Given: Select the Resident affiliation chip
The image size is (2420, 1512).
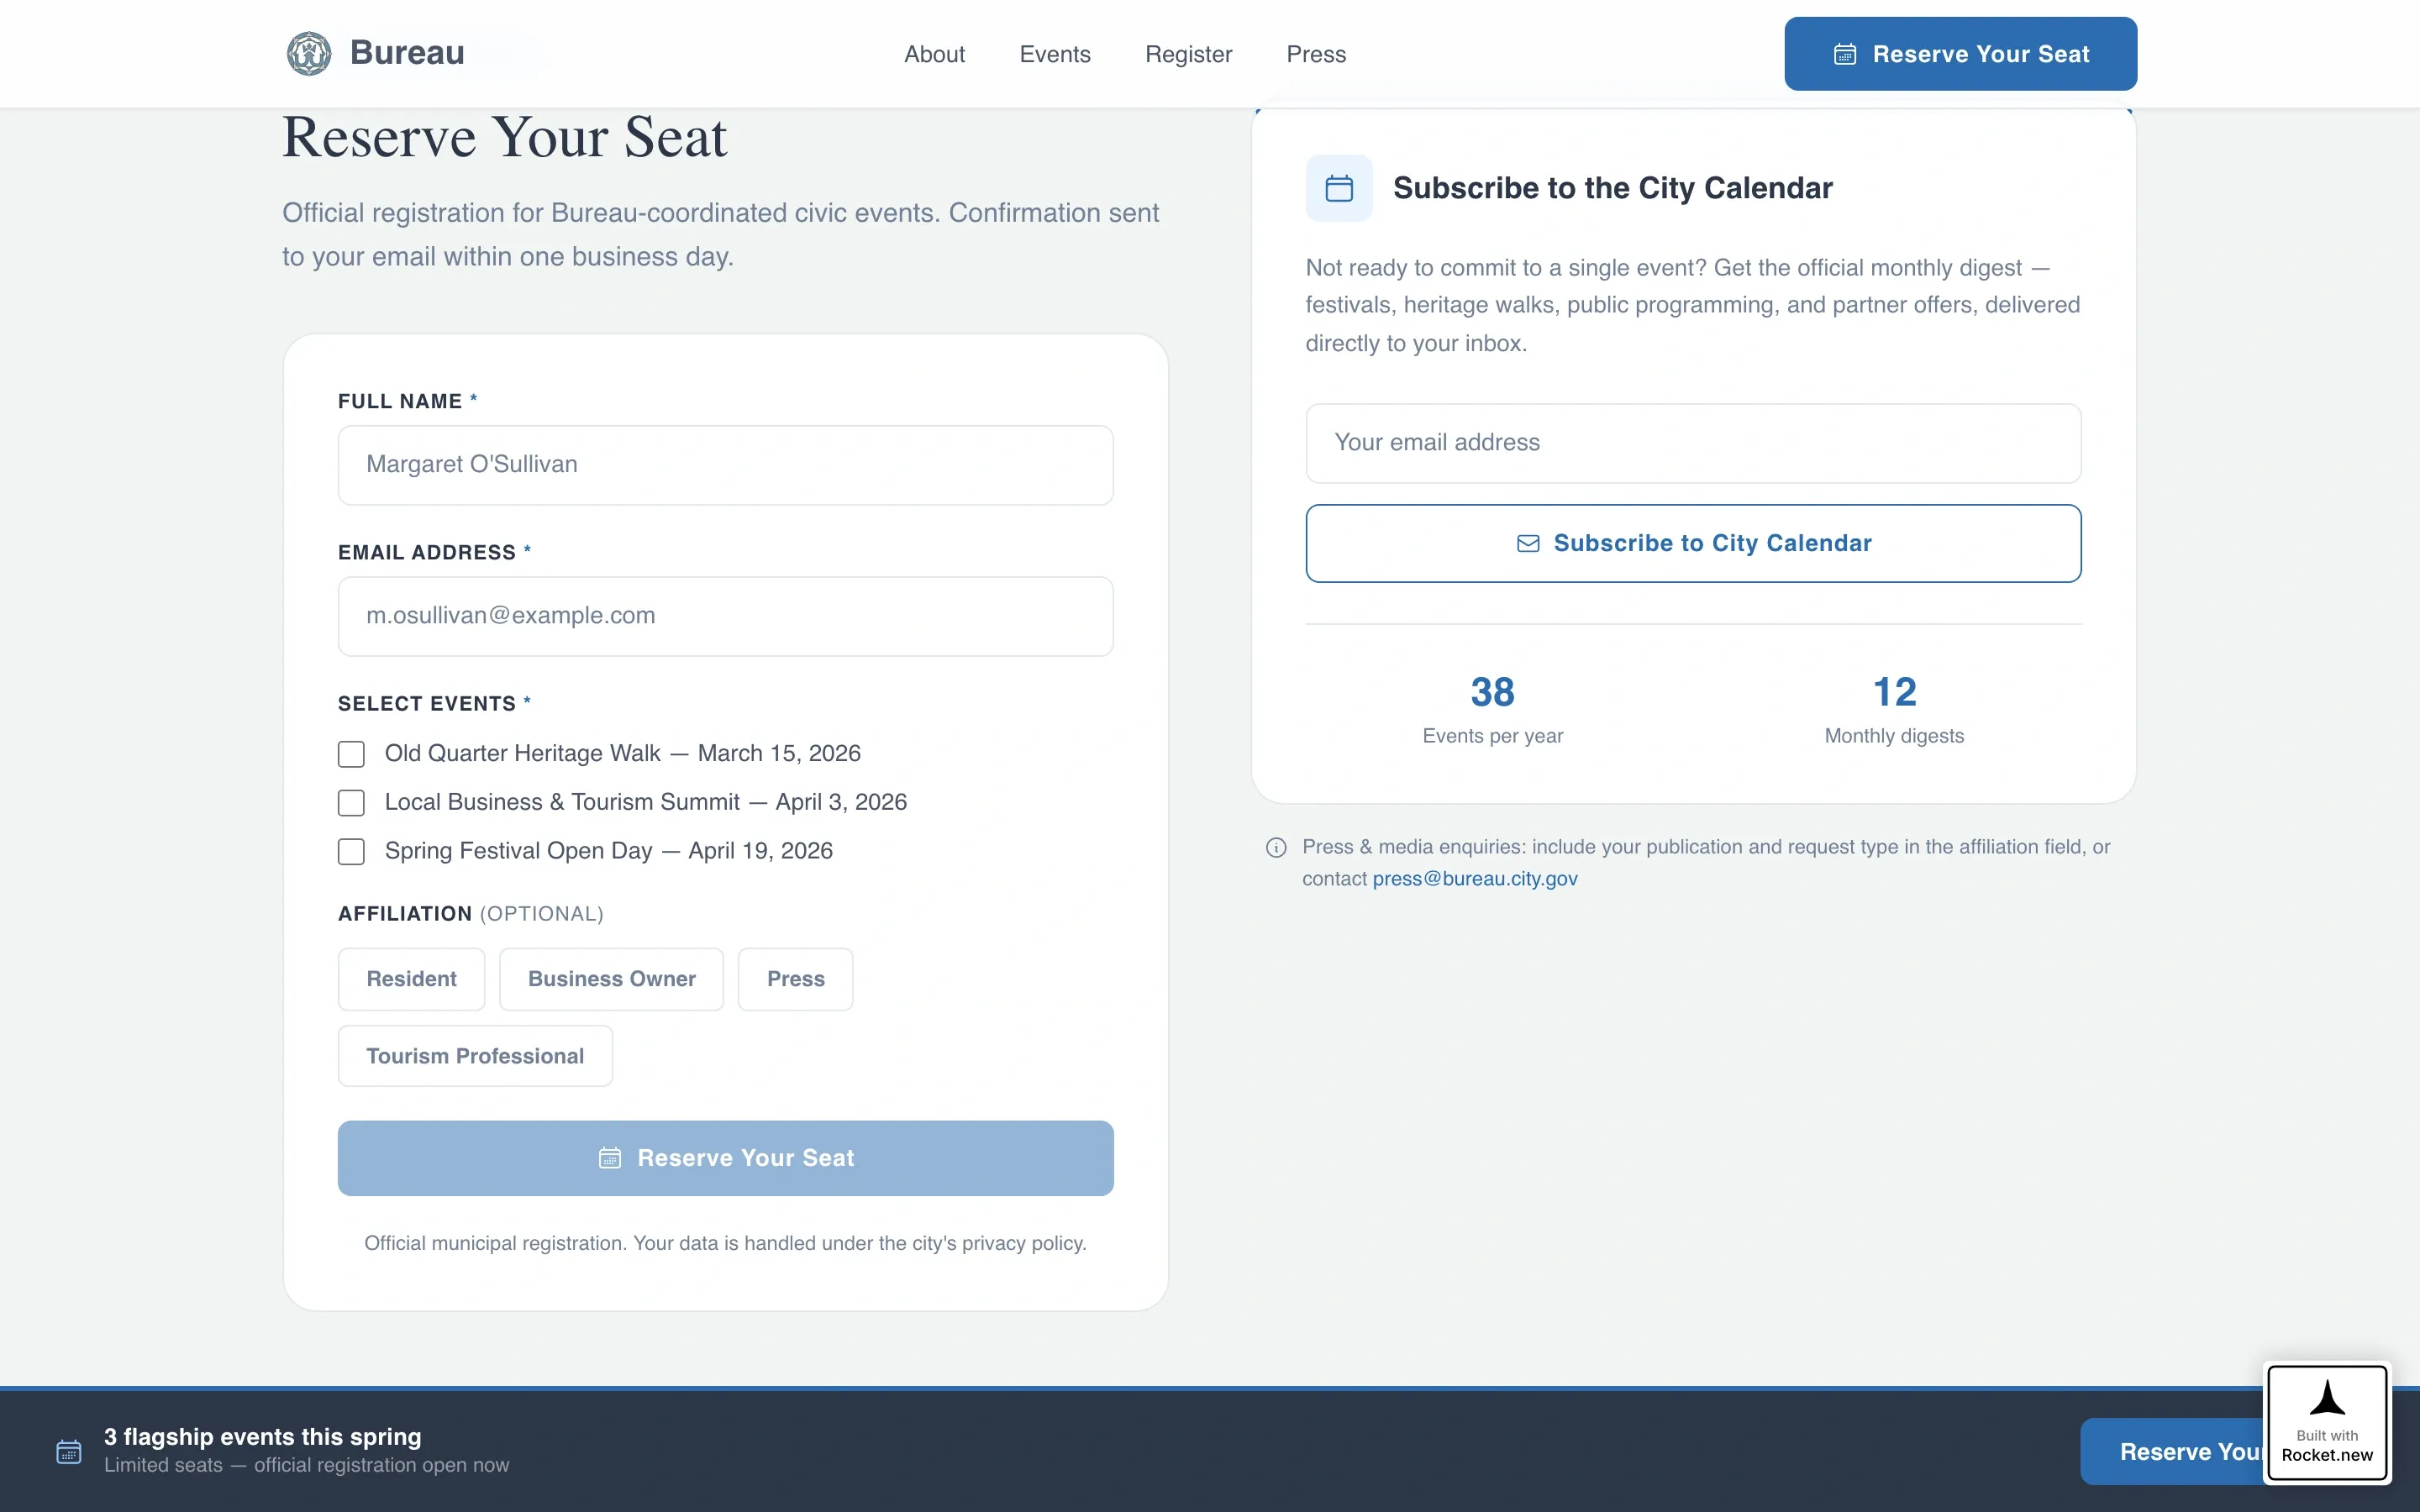Looking at the screenshot, I should tap(411, 979).
